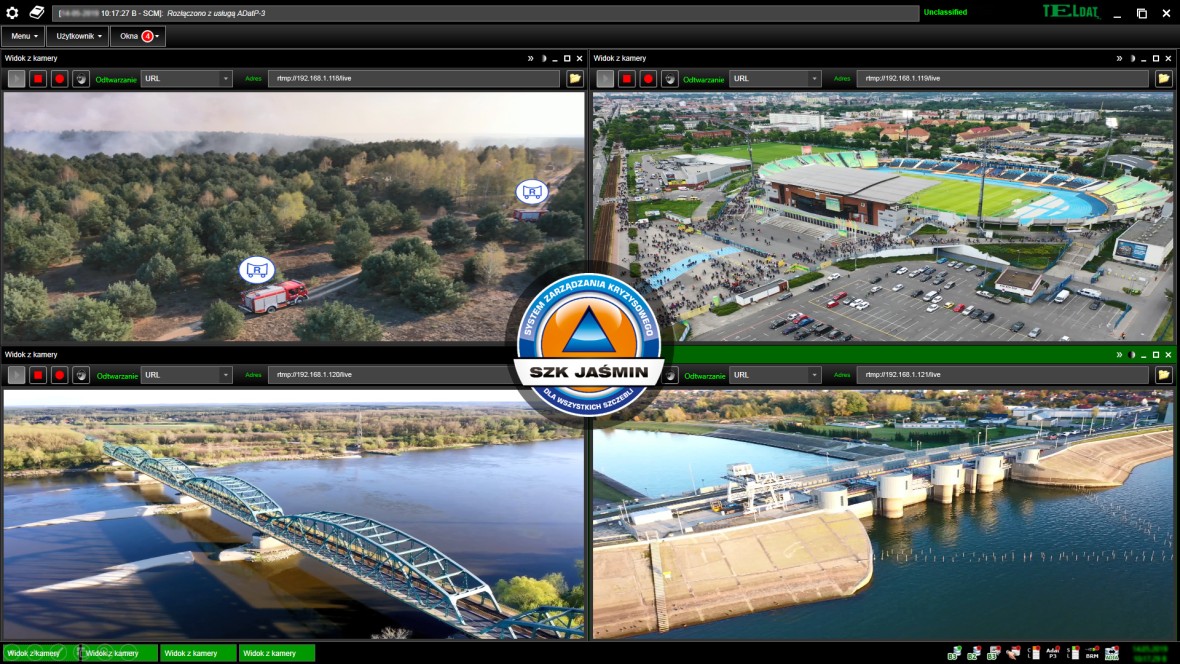
Task: Select the map marker above the distant vehicle
Action: [x=532, y=192]
